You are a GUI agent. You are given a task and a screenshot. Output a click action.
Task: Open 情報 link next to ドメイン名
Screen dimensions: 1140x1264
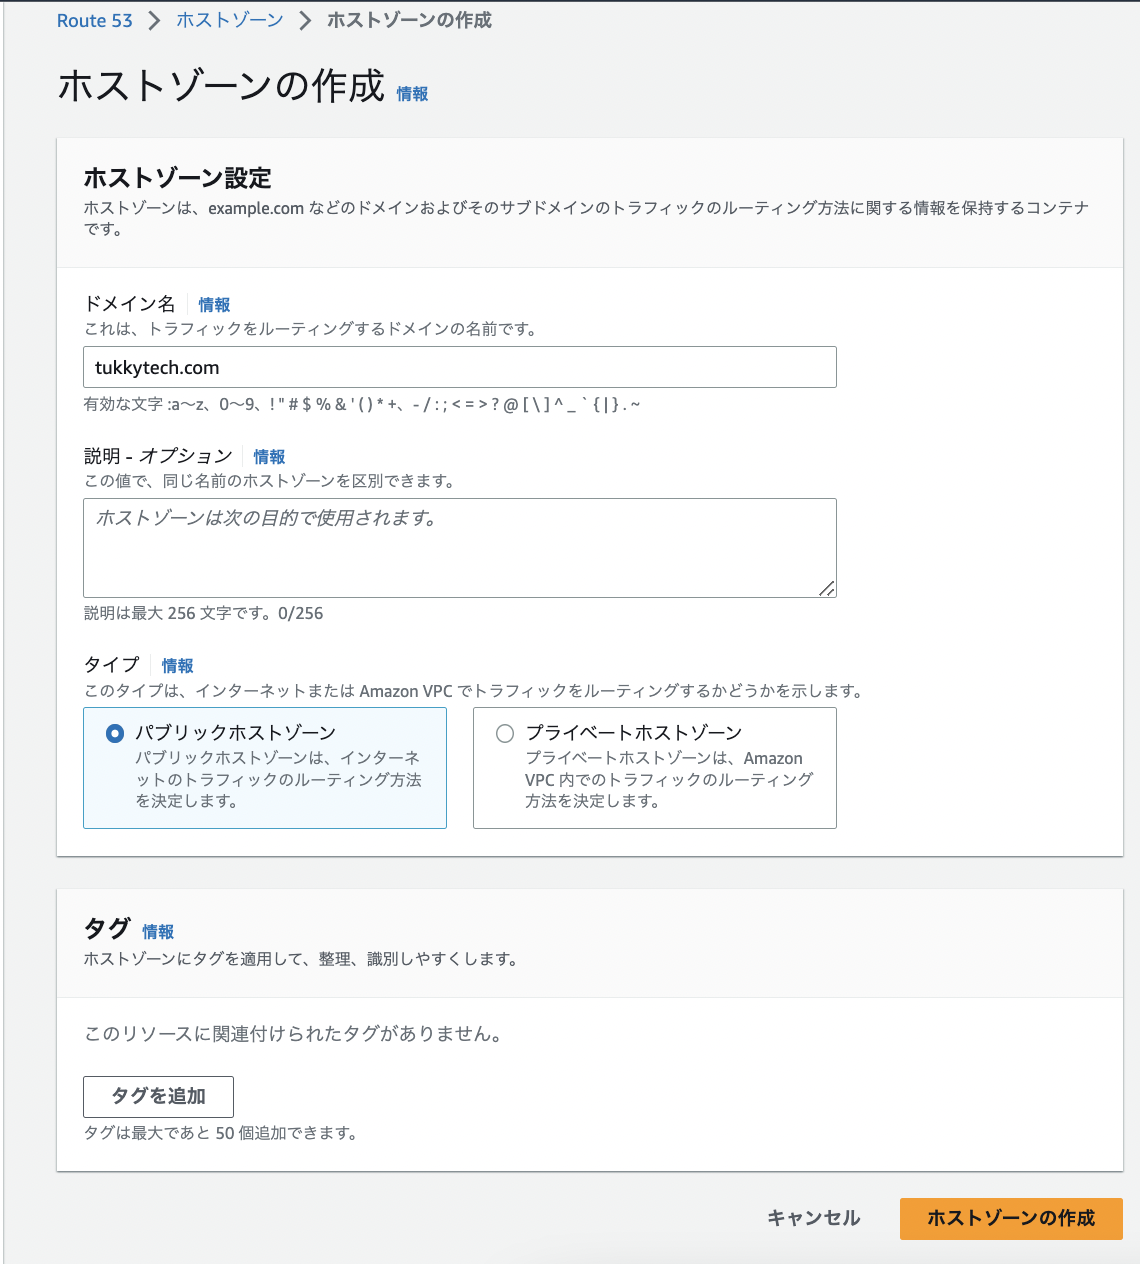pos(214,305)
